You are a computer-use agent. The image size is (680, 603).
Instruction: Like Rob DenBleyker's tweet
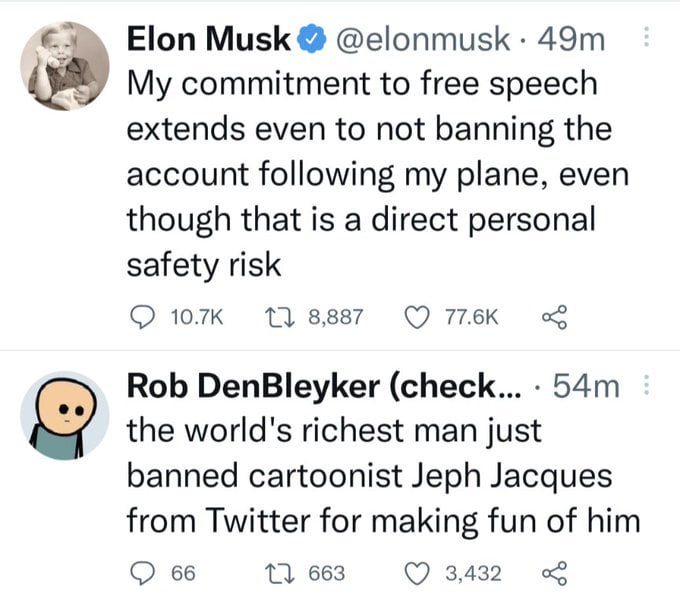[416, 573]
